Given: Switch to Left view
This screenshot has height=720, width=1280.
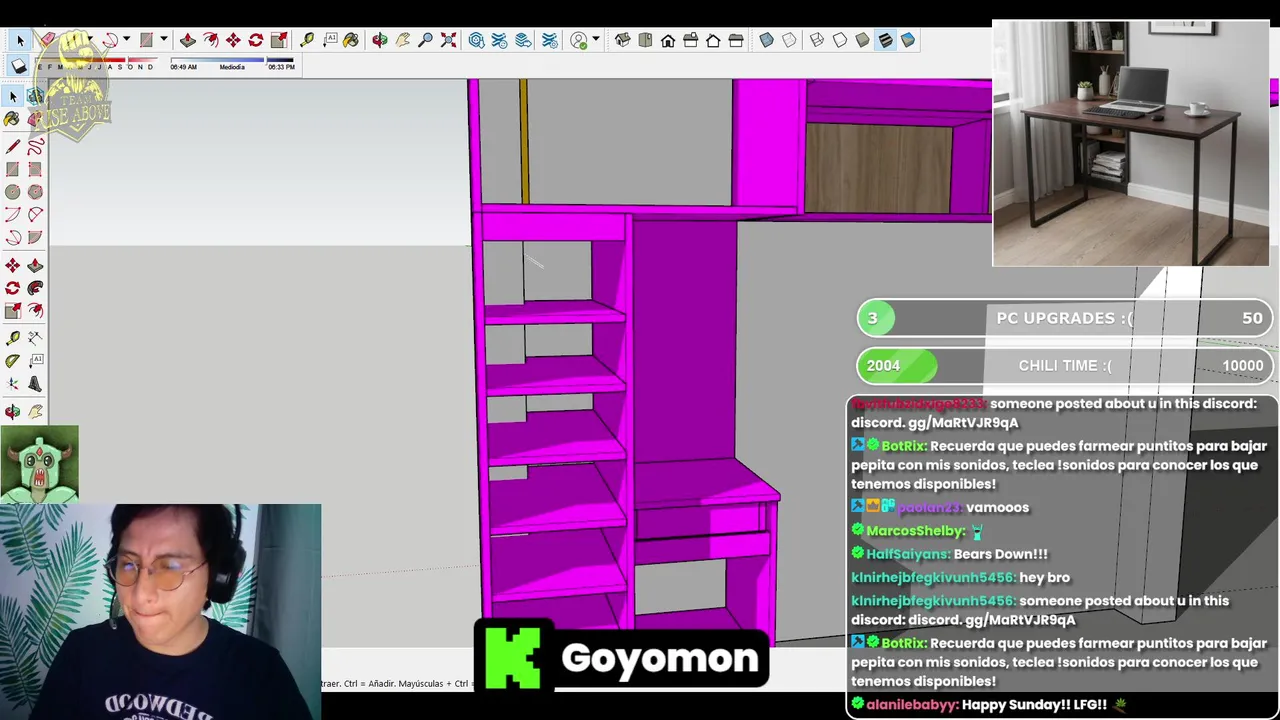Looking at the screenshot, I should pos(736,40).
